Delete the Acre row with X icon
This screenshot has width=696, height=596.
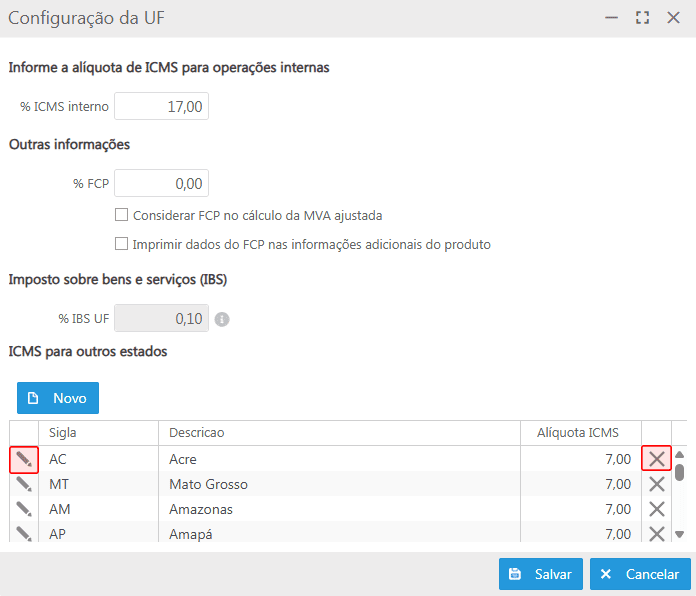[x=656, y=459]
